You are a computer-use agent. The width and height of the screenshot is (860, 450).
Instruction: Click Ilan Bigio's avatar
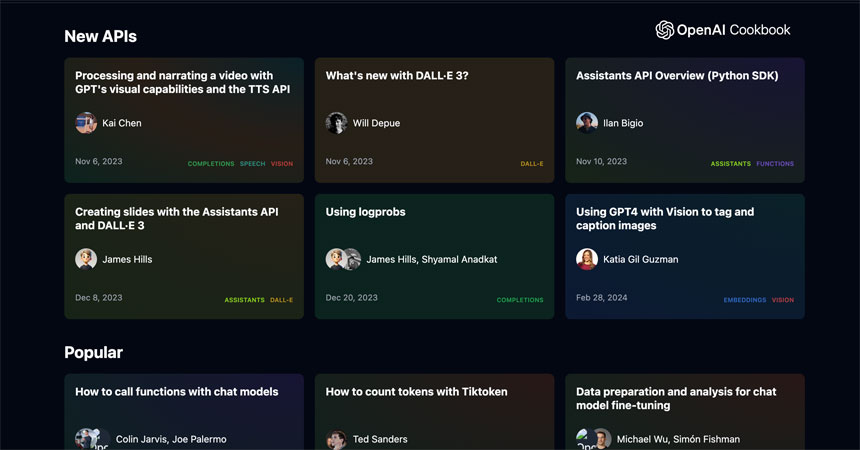[x=587, y=123]
